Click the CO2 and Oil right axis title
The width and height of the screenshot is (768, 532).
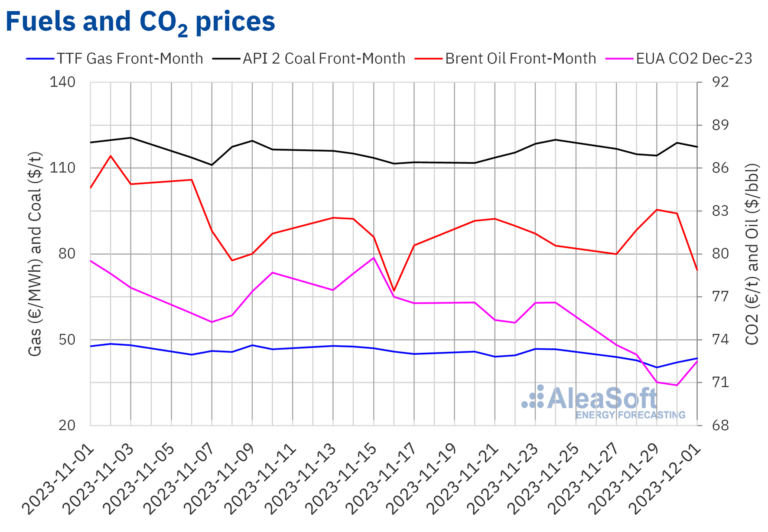click(x=752, y=254)
